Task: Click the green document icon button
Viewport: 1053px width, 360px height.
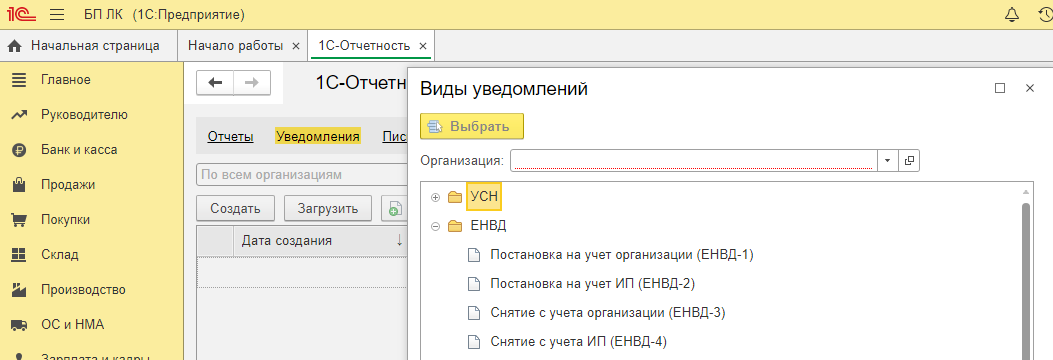Action: click(394, 208)
